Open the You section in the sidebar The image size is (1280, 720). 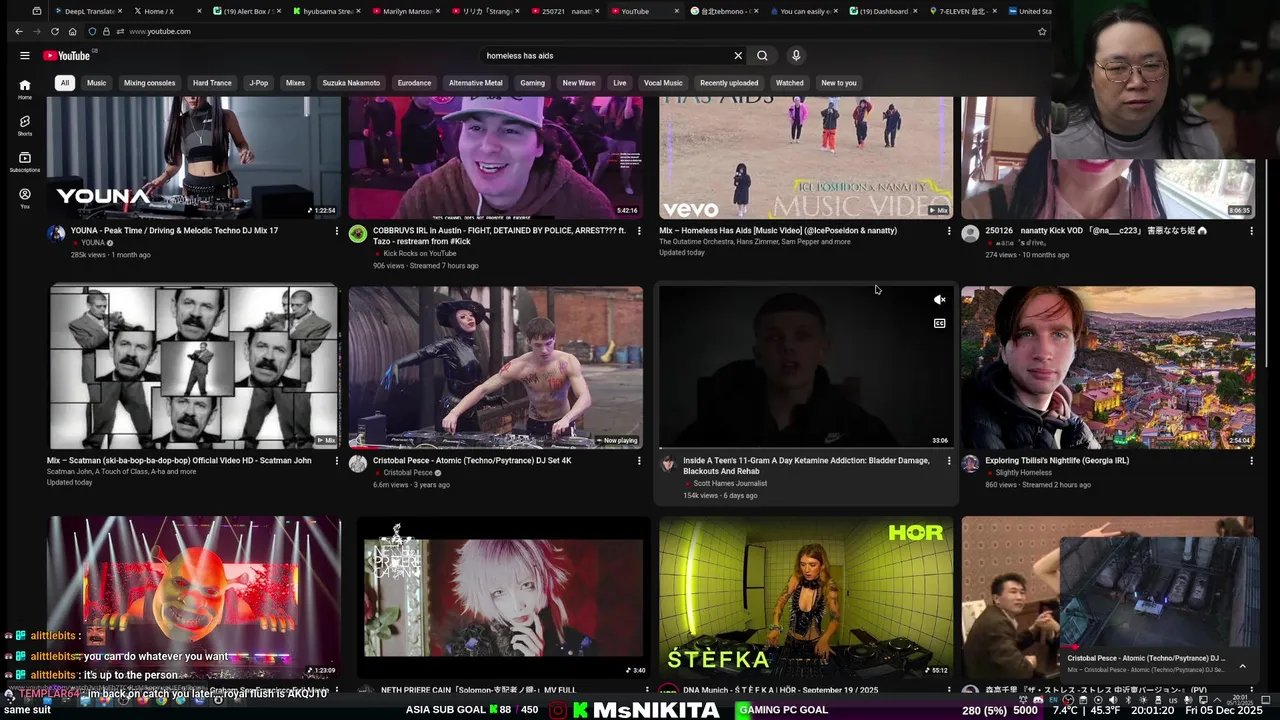pyautogui.click(x=25, y=198)
